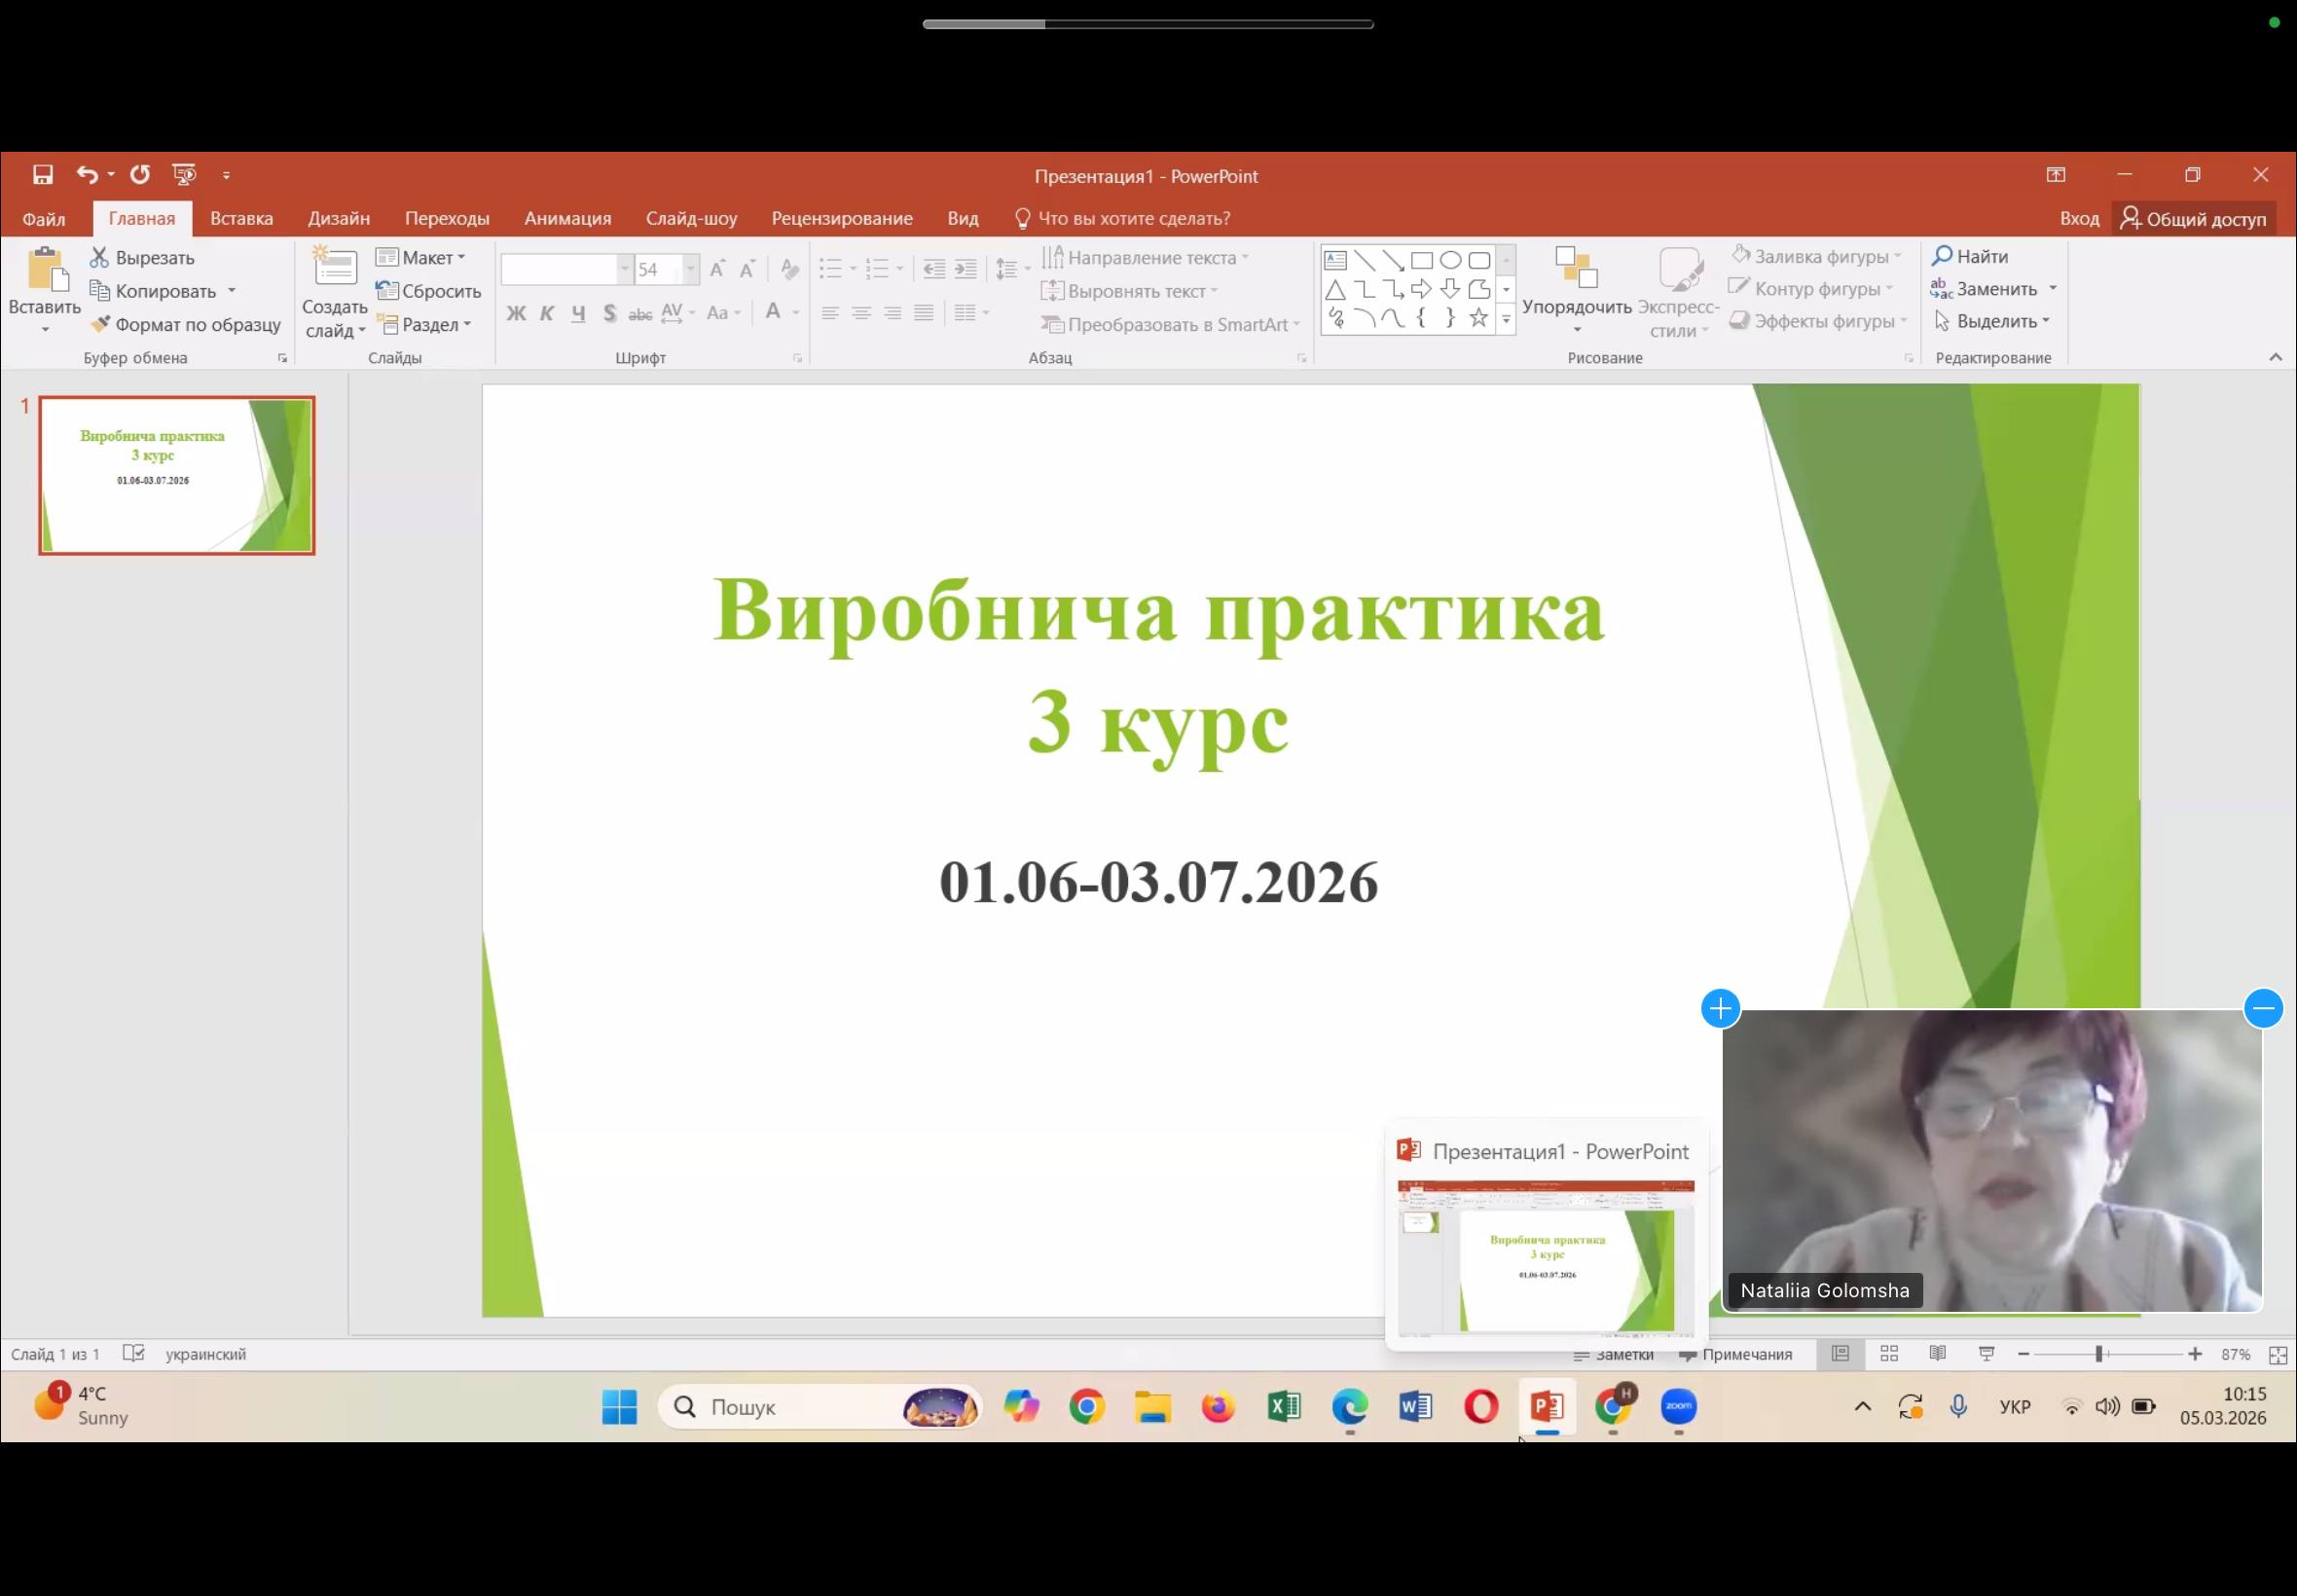
Task: Select slide 1 thumbnail in slide panel
Action: point(177,475)
